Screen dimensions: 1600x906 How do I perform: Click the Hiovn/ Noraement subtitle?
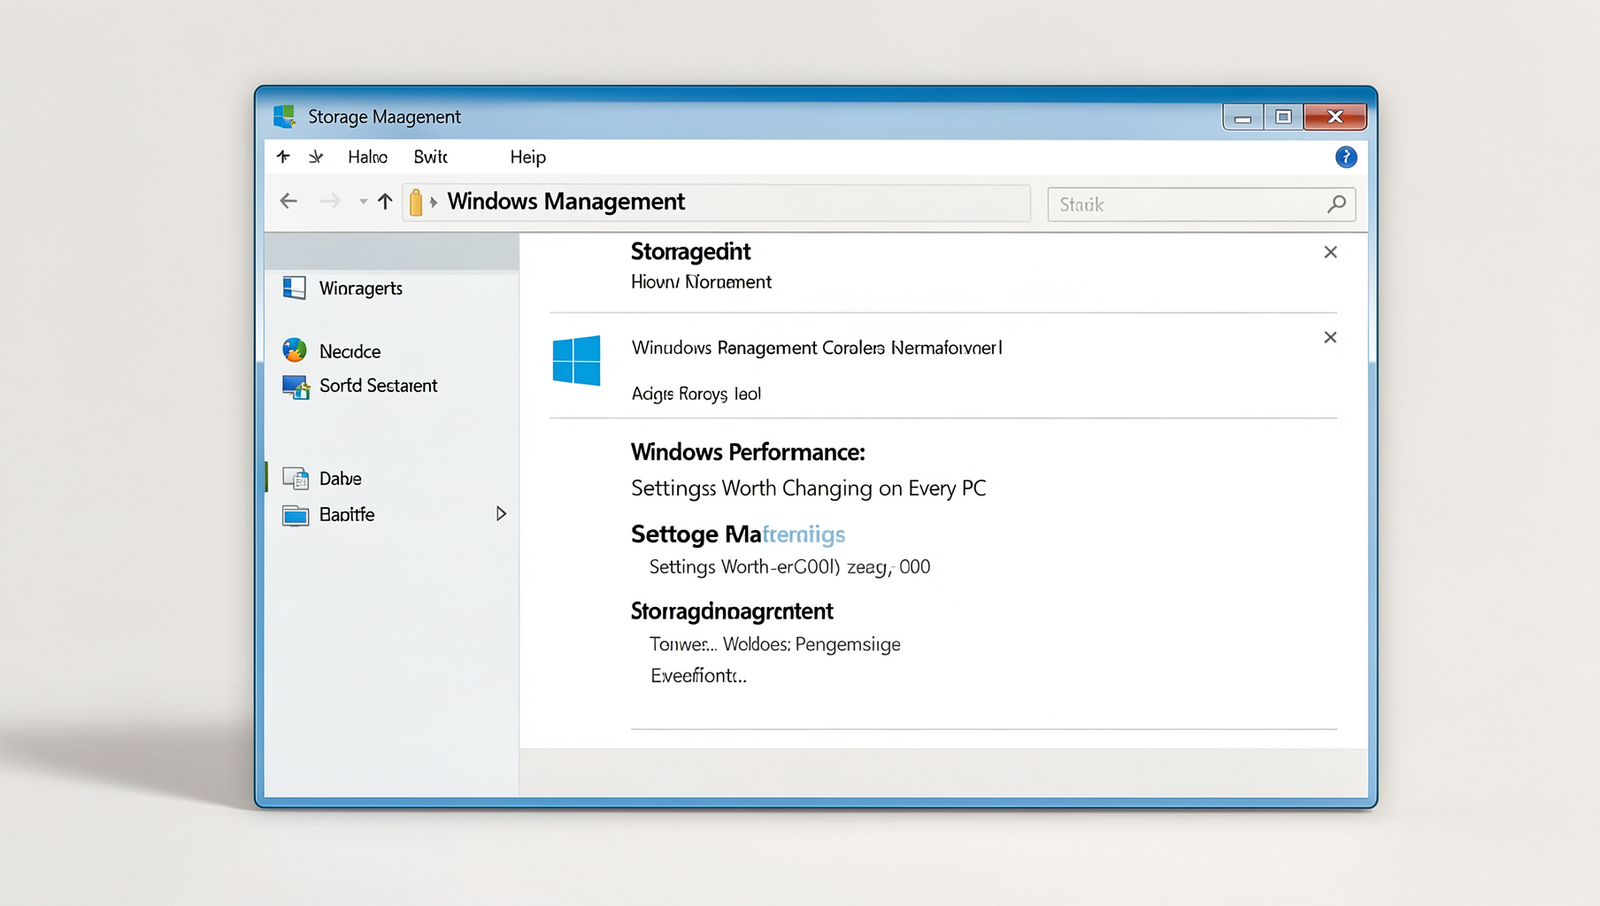701,282
